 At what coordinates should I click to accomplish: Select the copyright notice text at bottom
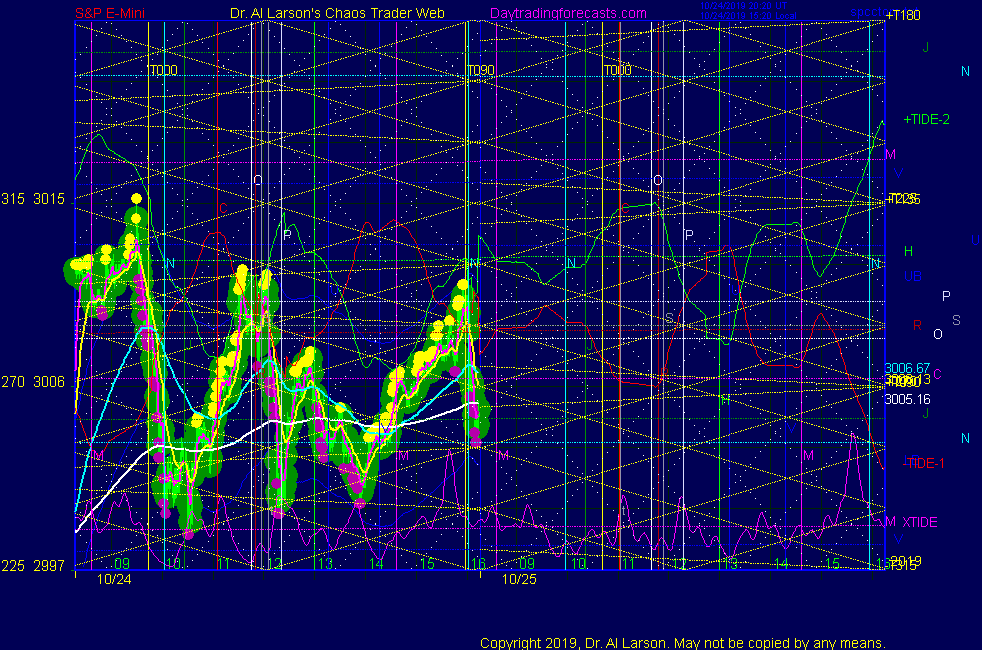tap(683, 643)
